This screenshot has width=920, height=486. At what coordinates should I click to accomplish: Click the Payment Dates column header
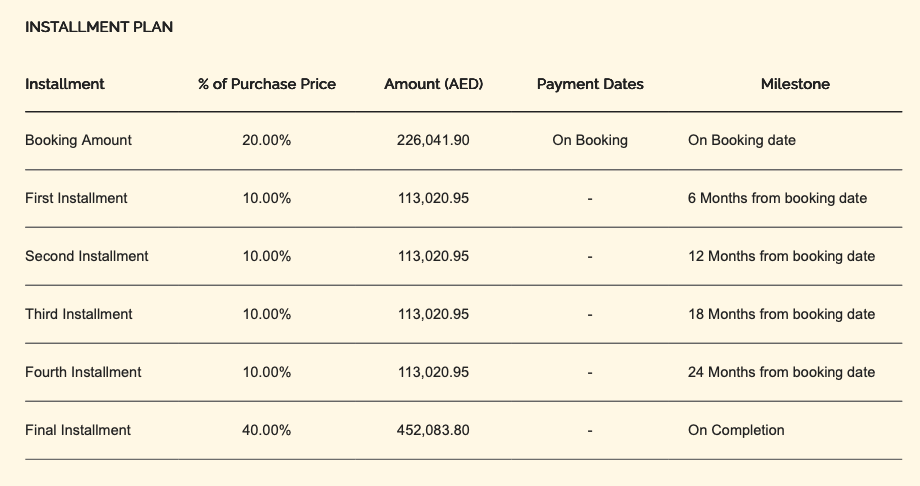590,84
